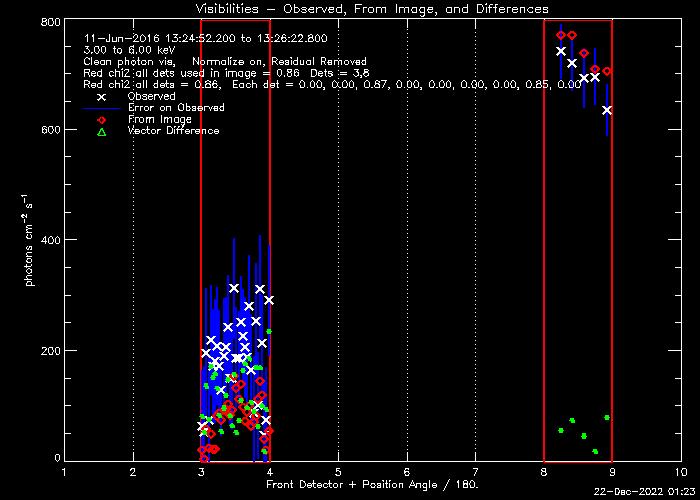Click the 'Each det = 0.00, 0.00, 0.87...' list

[407, 85]
